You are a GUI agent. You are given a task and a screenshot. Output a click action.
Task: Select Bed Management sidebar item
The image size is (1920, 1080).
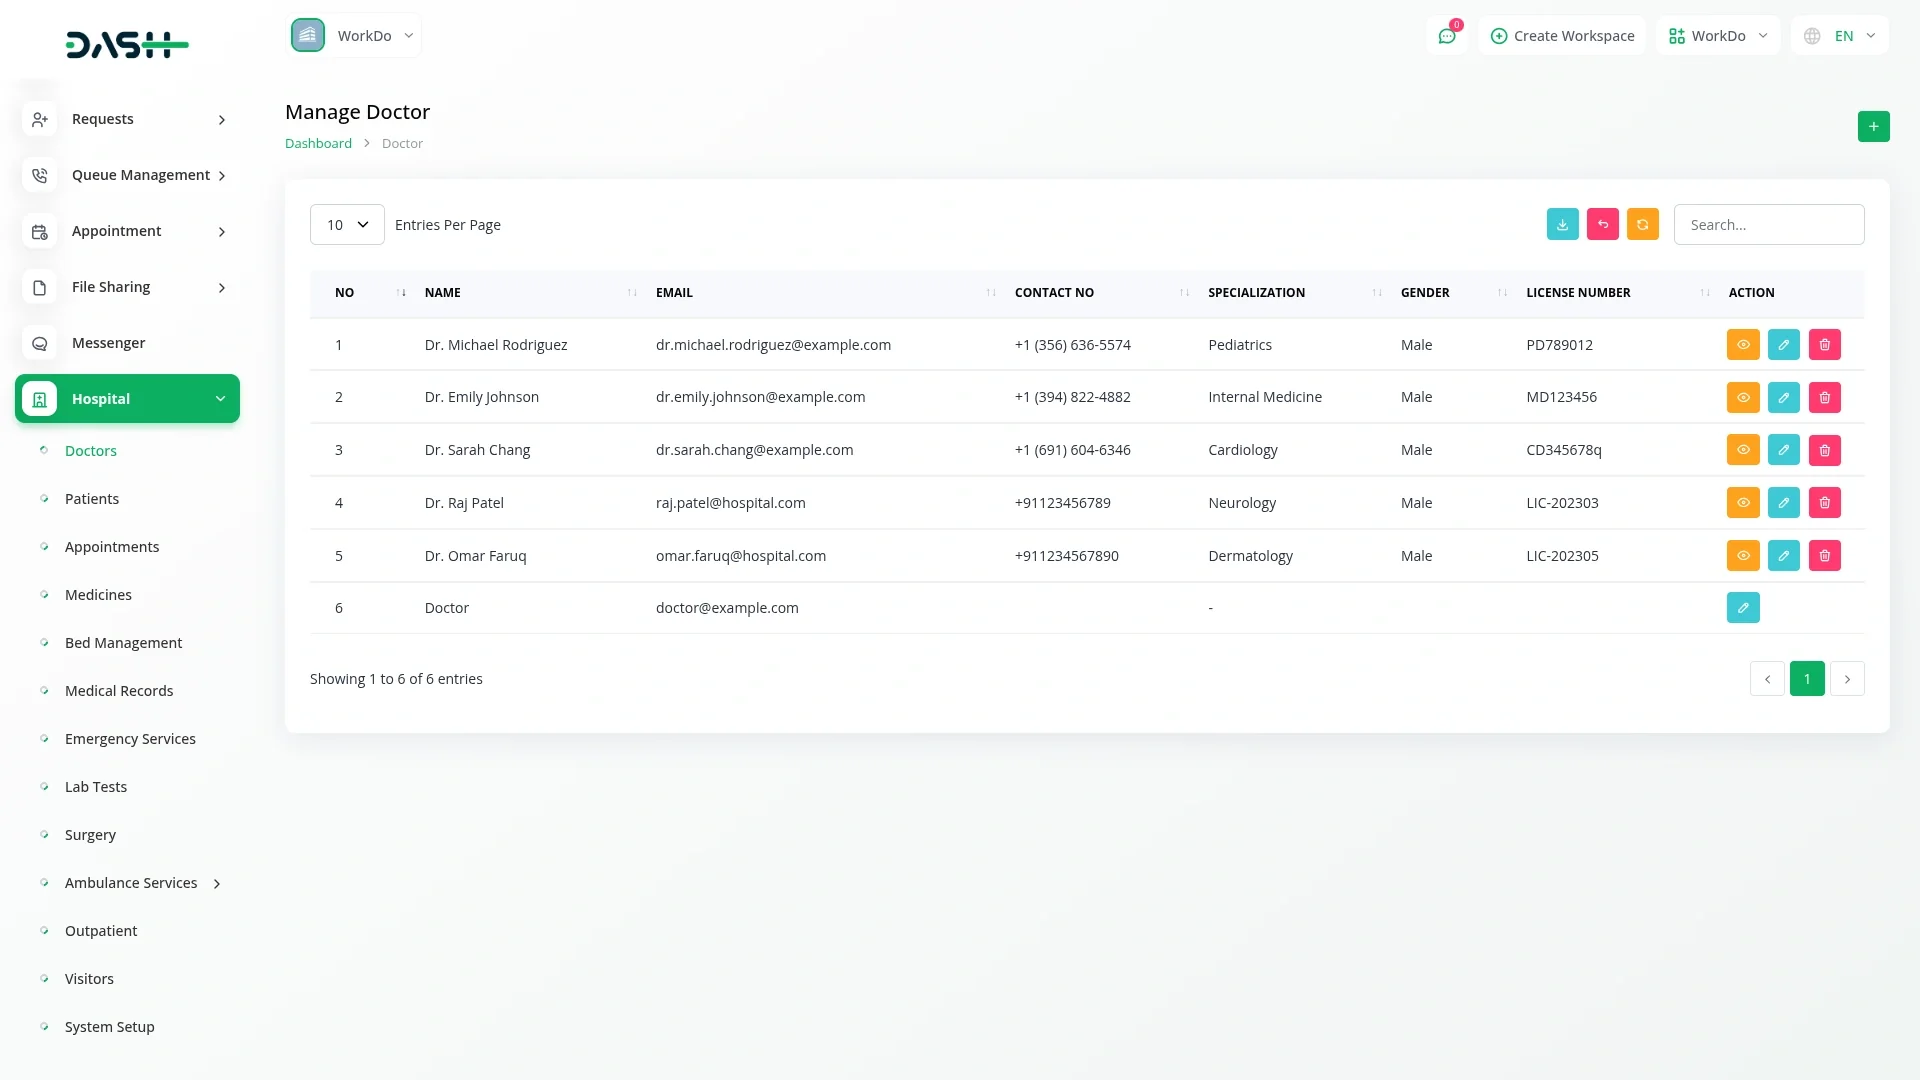123,643
